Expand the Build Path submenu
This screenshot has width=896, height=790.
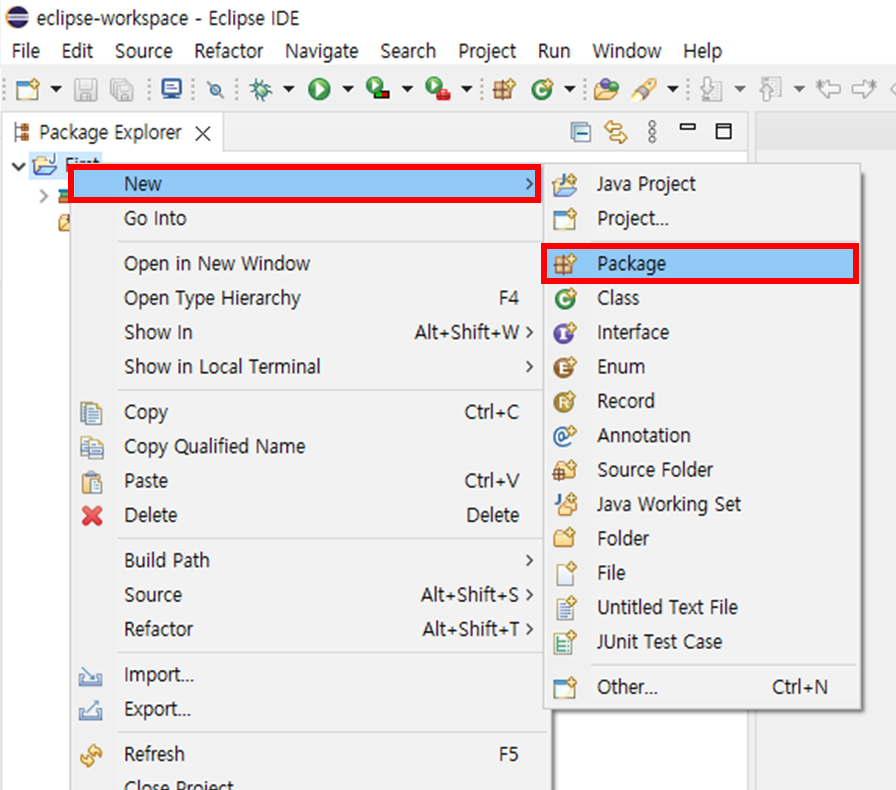tap(306, 560)
